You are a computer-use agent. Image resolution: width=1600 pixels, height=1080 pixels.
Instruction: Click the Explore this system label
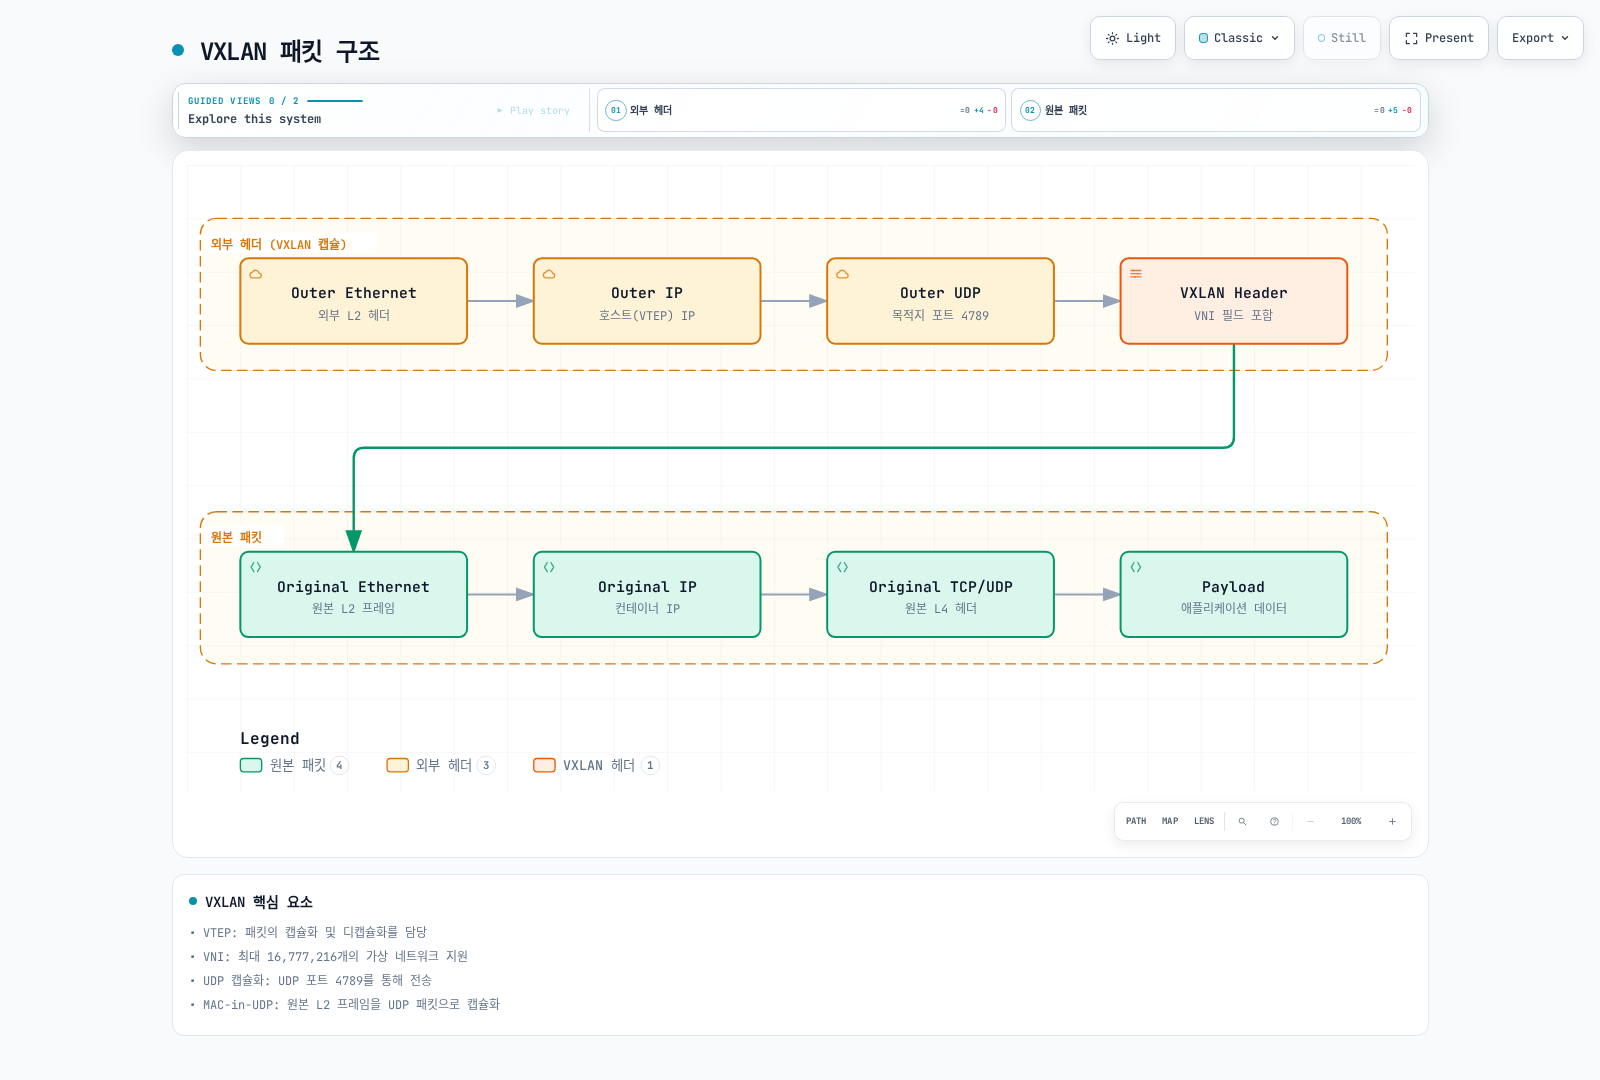pos(255,119)
